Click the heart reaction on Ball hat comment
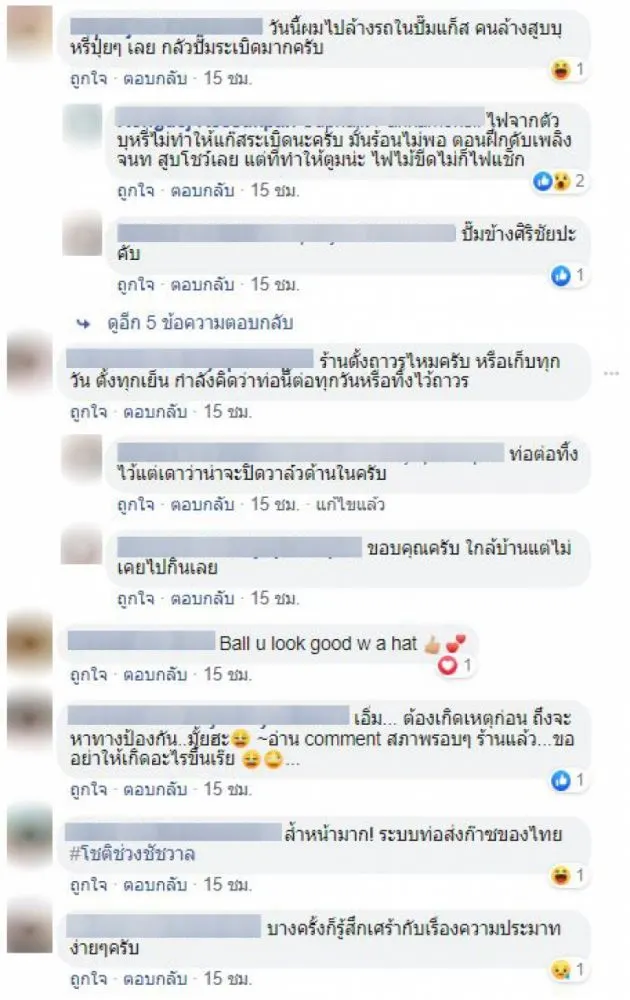Screen dimensions: 630x1000 pos(448,666)
